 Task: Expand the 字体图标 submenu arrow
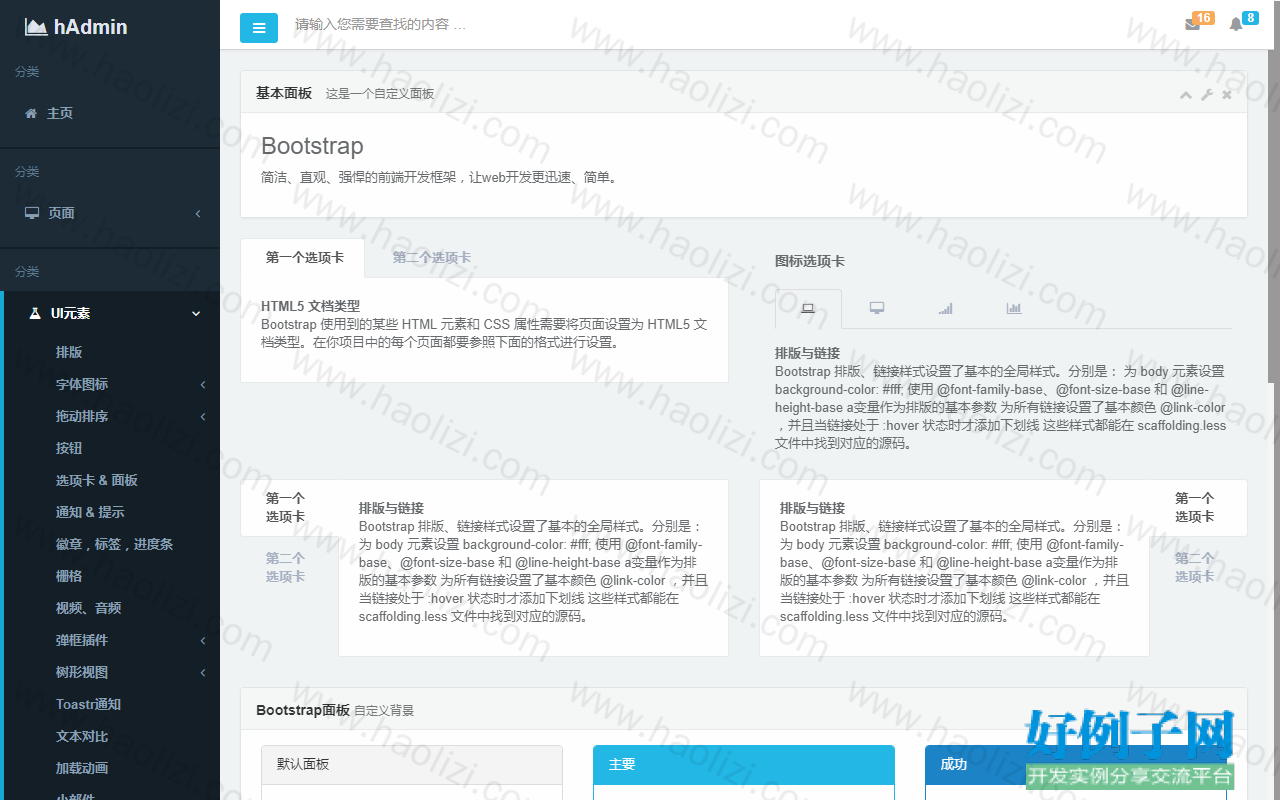pyautogui.click(x=203, y=385)
